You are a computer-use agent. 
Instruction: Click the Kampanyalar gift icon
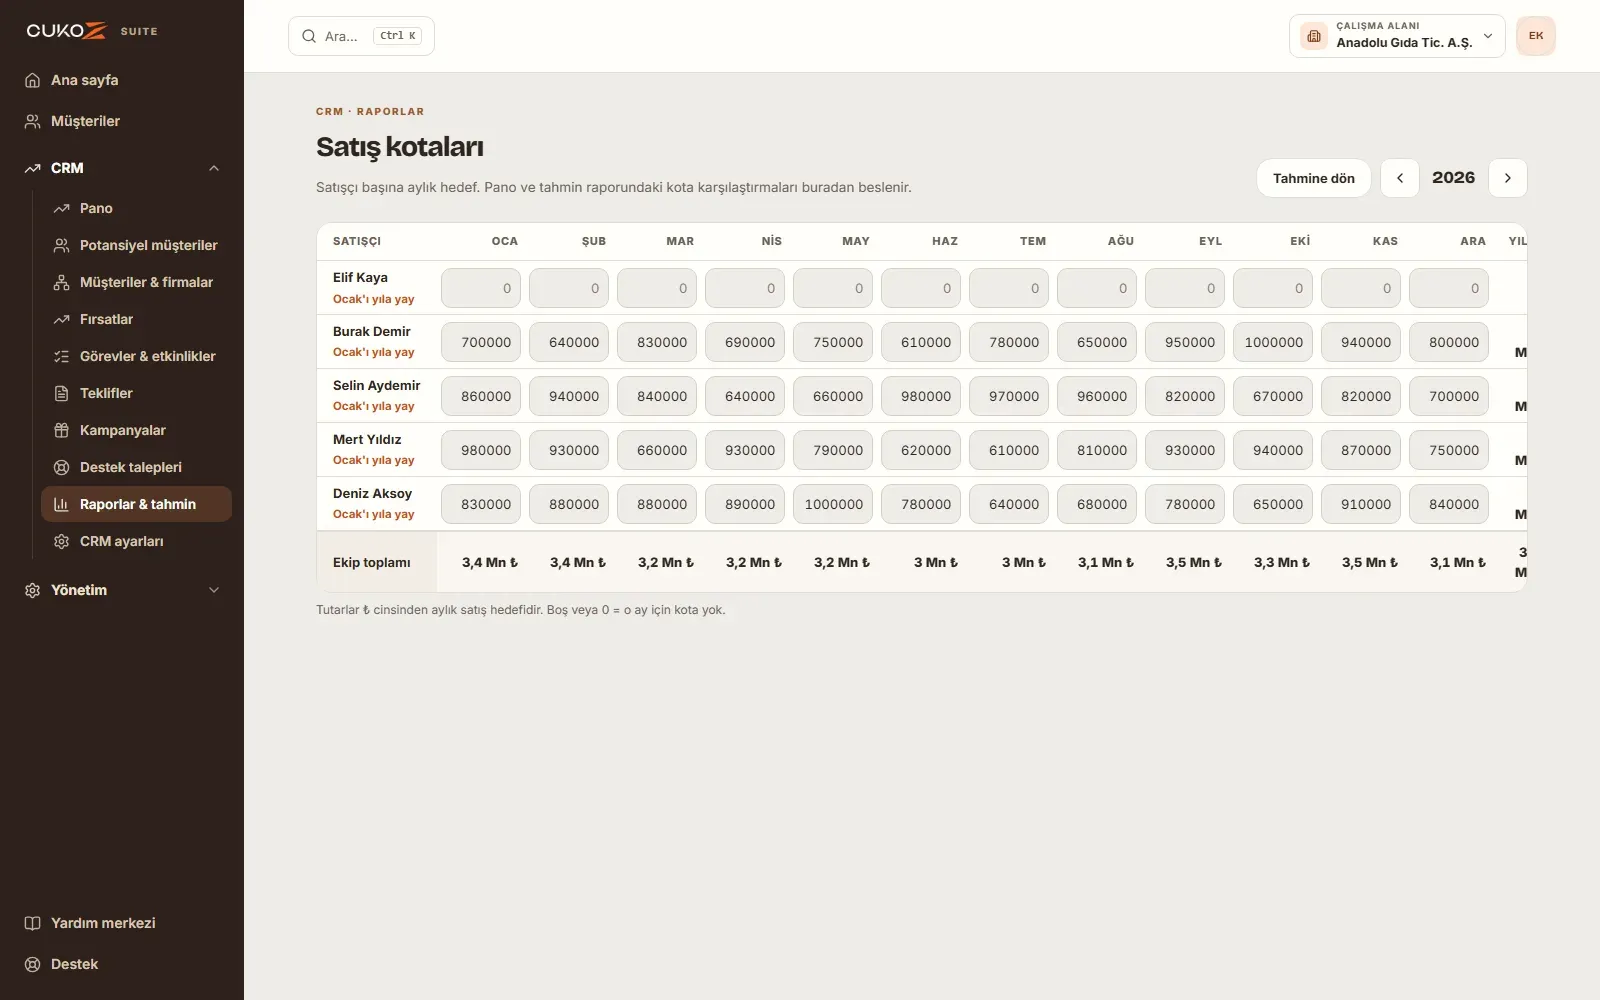click(x=61, y=430)
